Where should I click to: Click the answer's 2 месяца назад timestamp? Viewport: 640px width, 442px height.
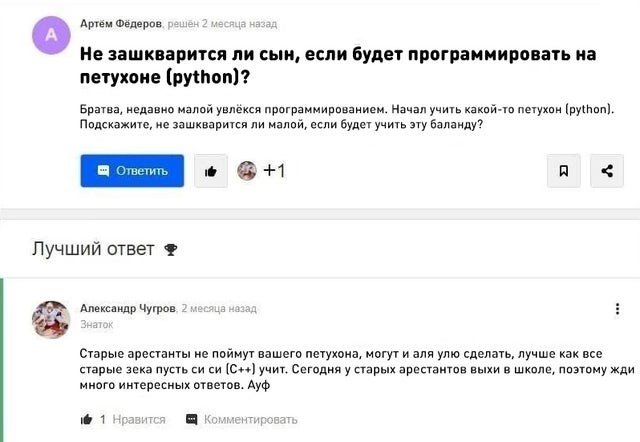pos(219,309)
